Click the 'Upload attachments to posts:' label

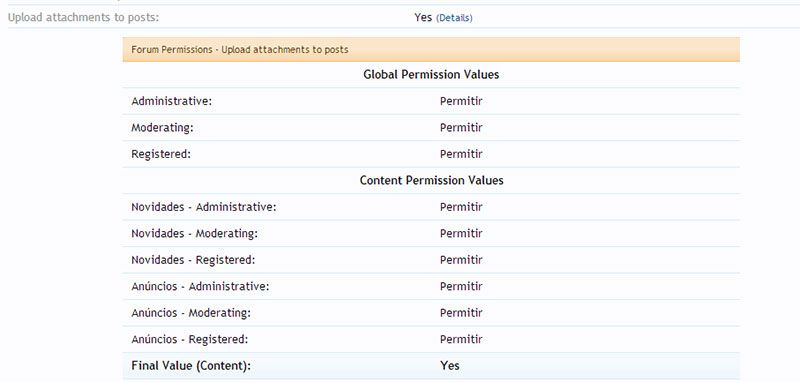pyautogui.click(x=83, y=17)
